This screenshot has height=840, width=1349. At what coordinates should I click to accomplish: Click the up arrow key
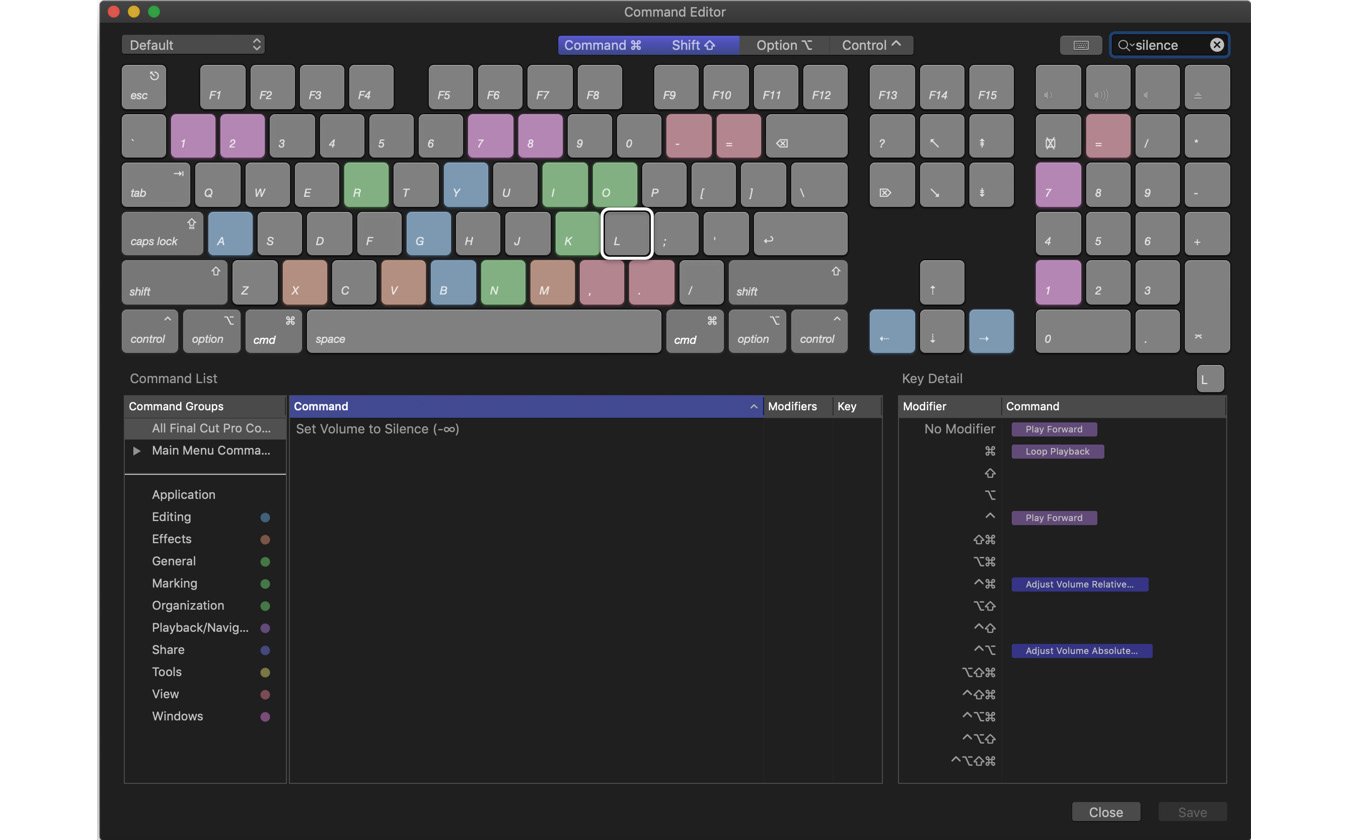pyautogui.click(x=941, y=283)
